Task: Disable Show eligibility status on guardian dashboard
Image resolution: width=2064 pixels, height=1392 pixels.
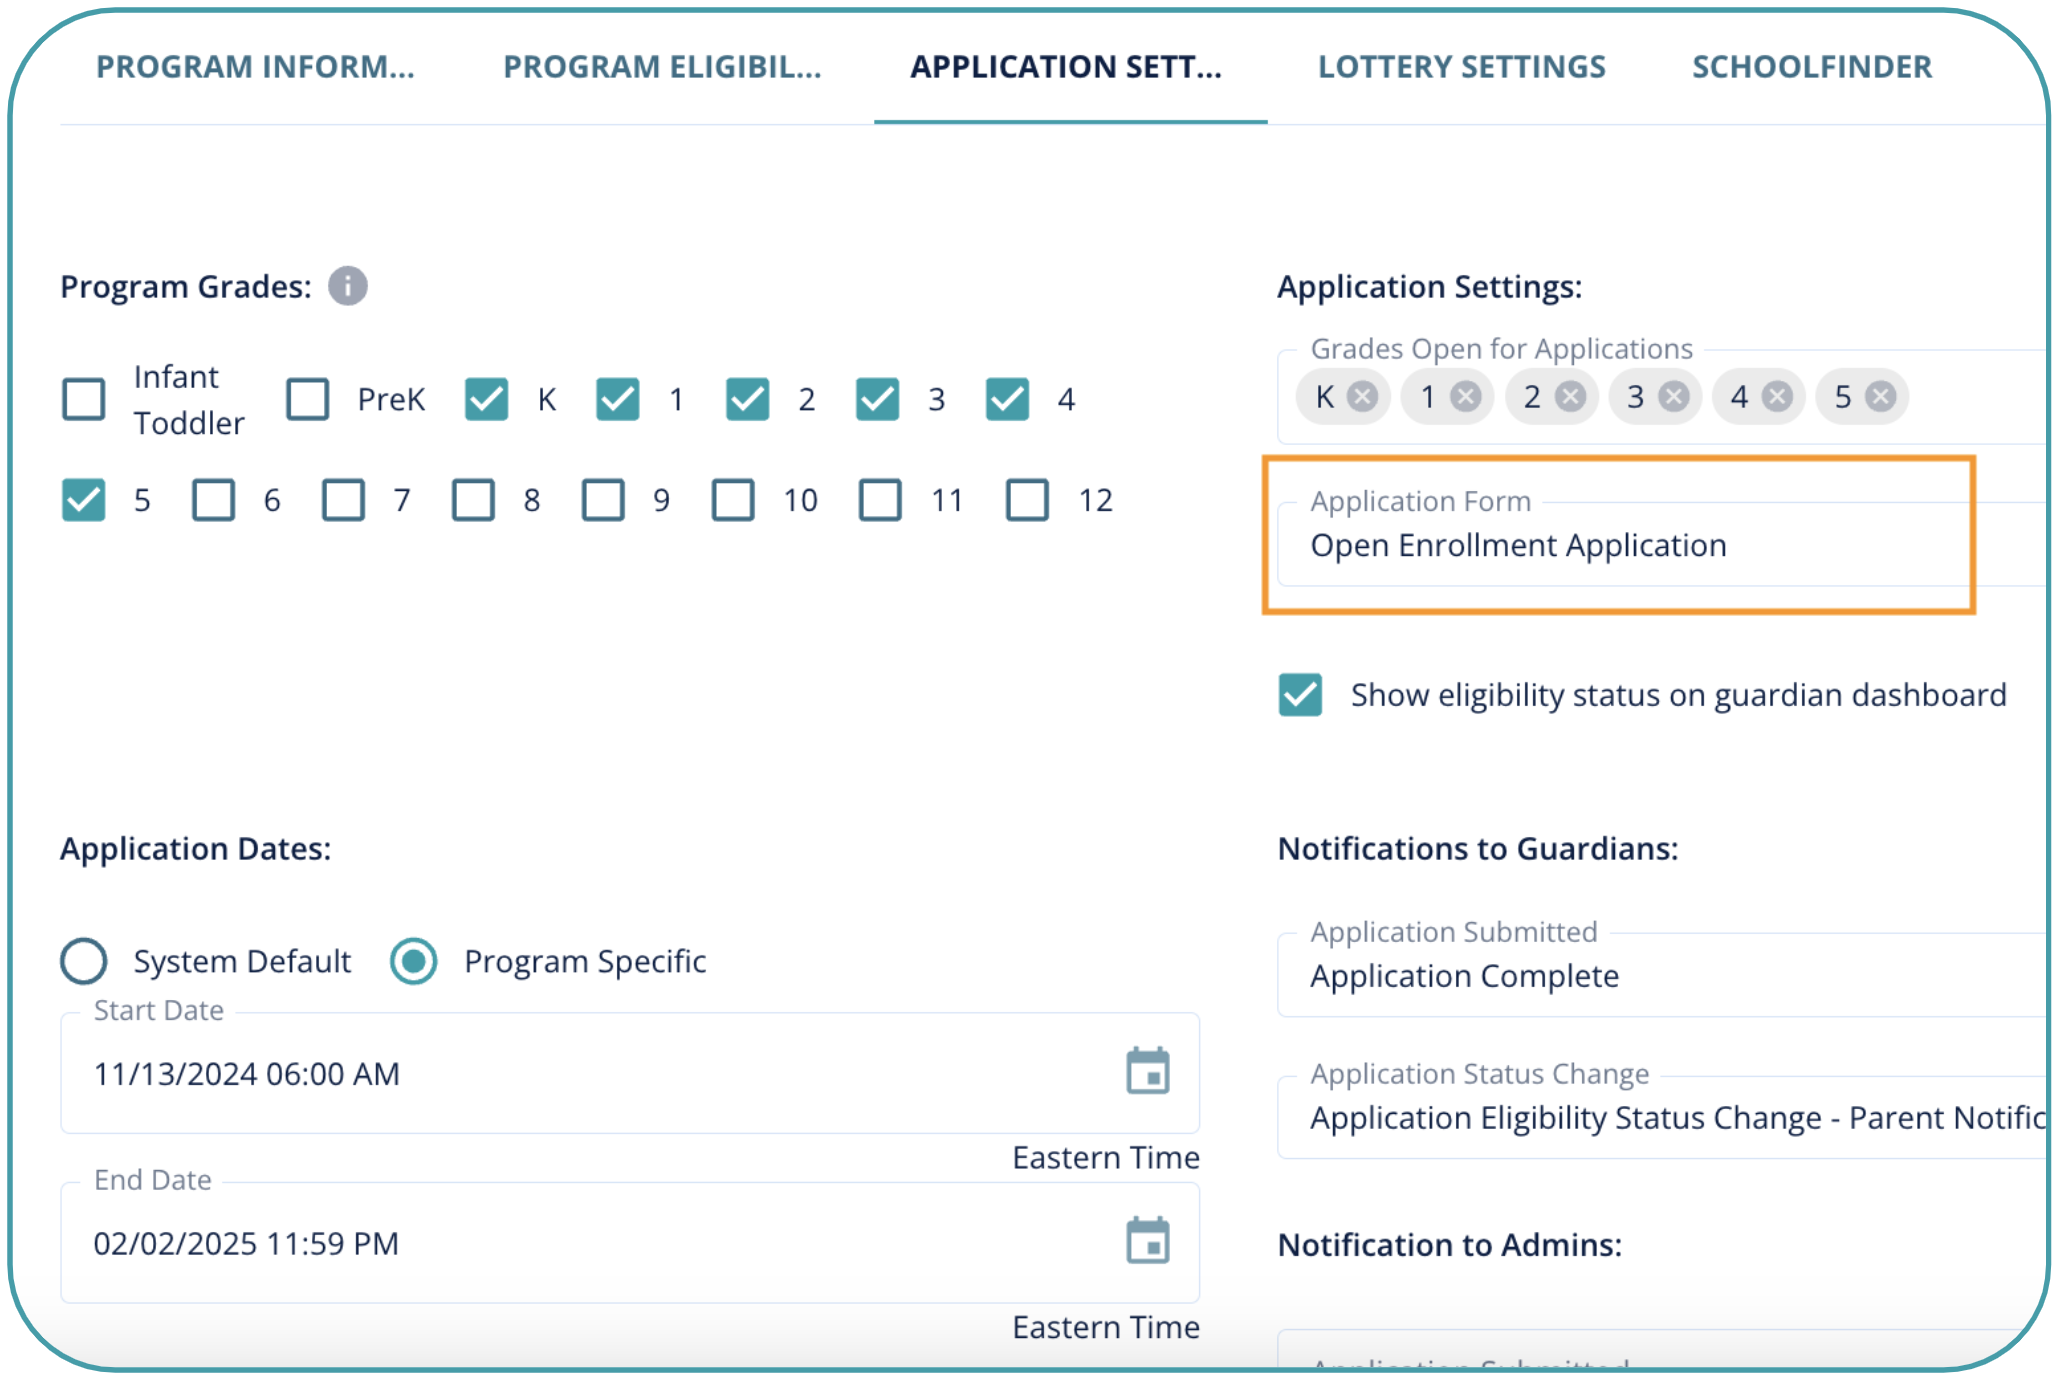Action: point(1300,695)
